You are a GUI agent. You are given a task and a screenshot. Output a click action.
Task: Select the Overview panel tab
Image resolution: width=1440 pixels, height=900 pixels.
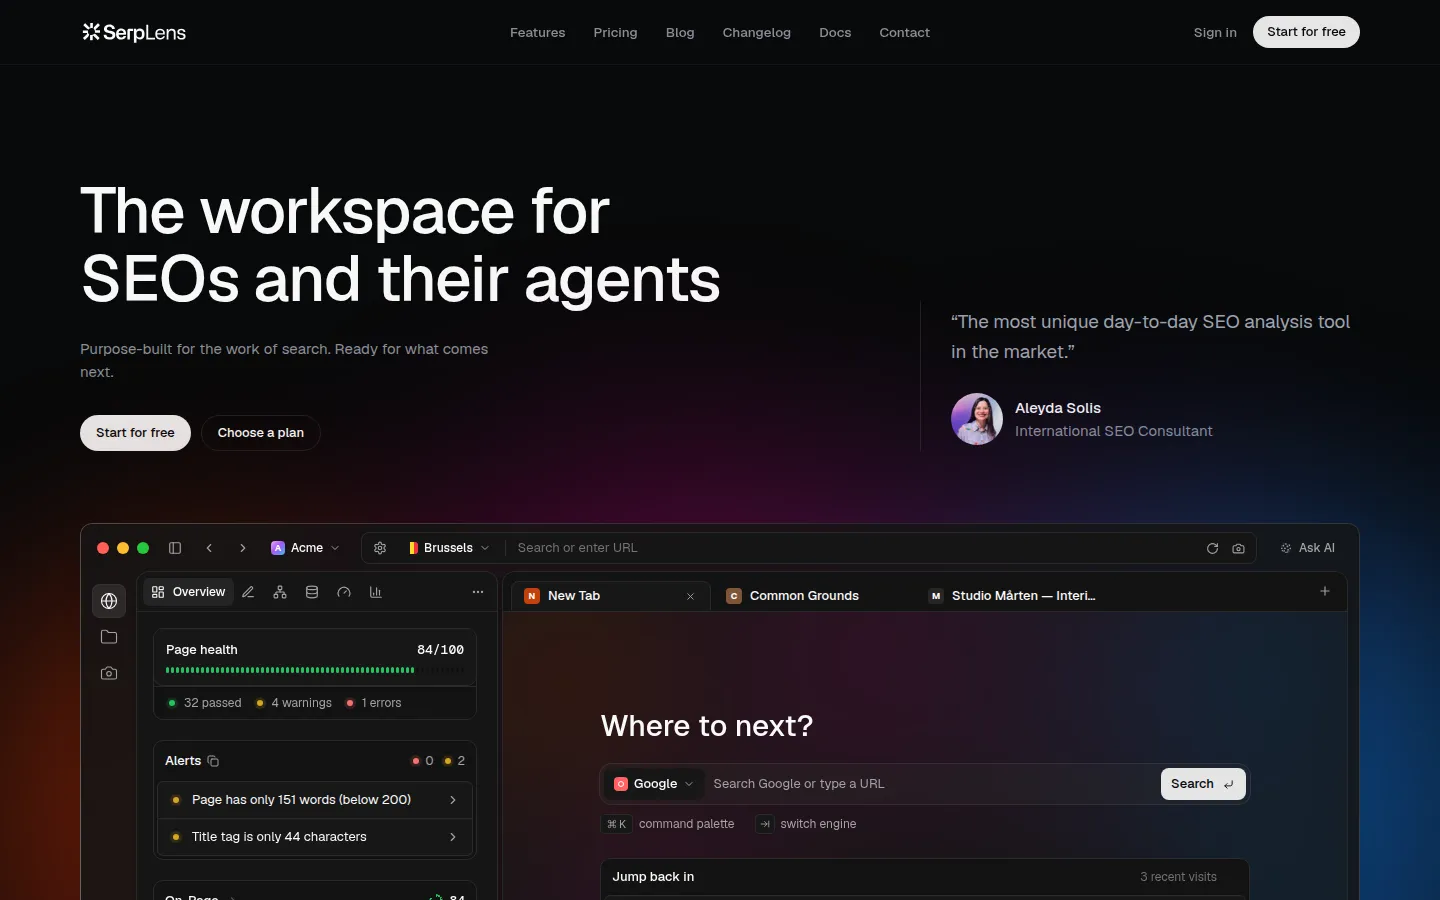(x=188, y=592)
